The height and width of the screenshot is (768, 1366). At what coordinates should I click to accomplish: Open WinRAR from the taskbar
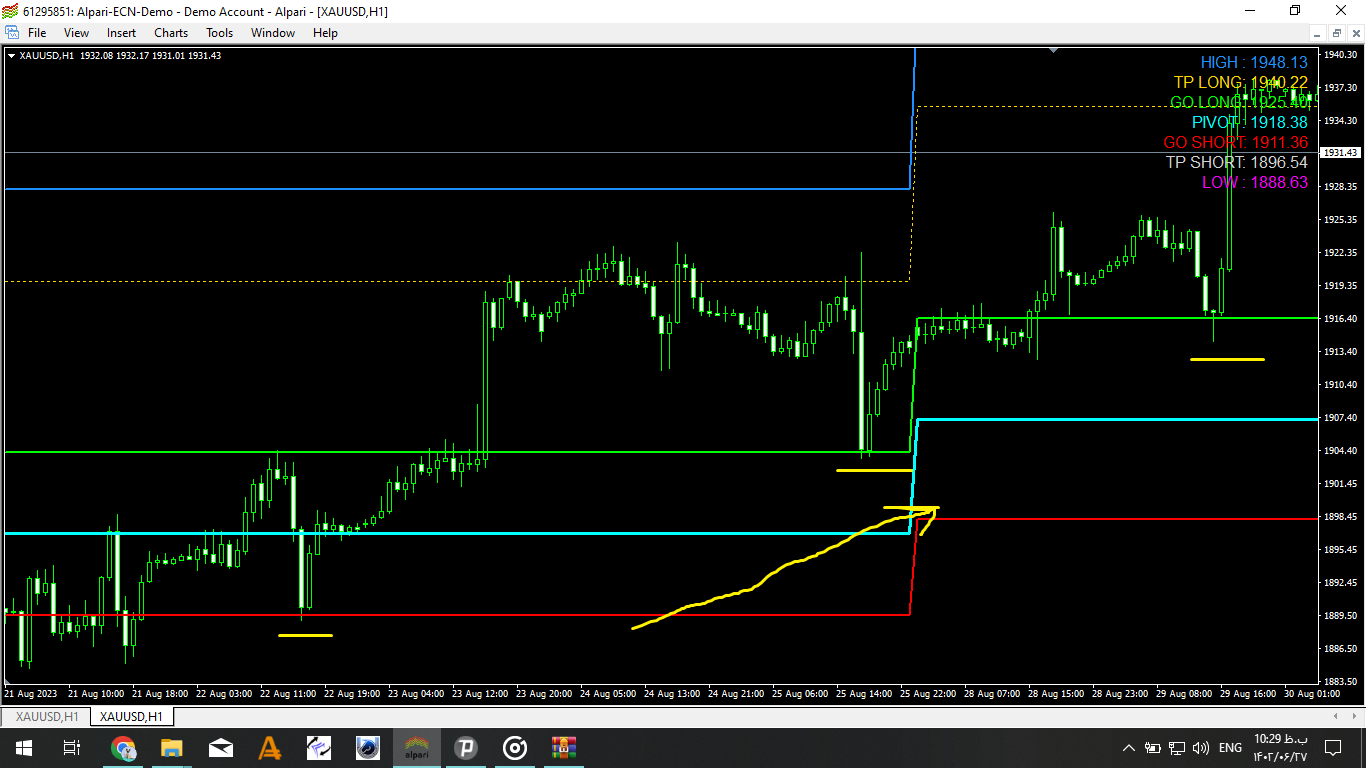tap(564, 748)
